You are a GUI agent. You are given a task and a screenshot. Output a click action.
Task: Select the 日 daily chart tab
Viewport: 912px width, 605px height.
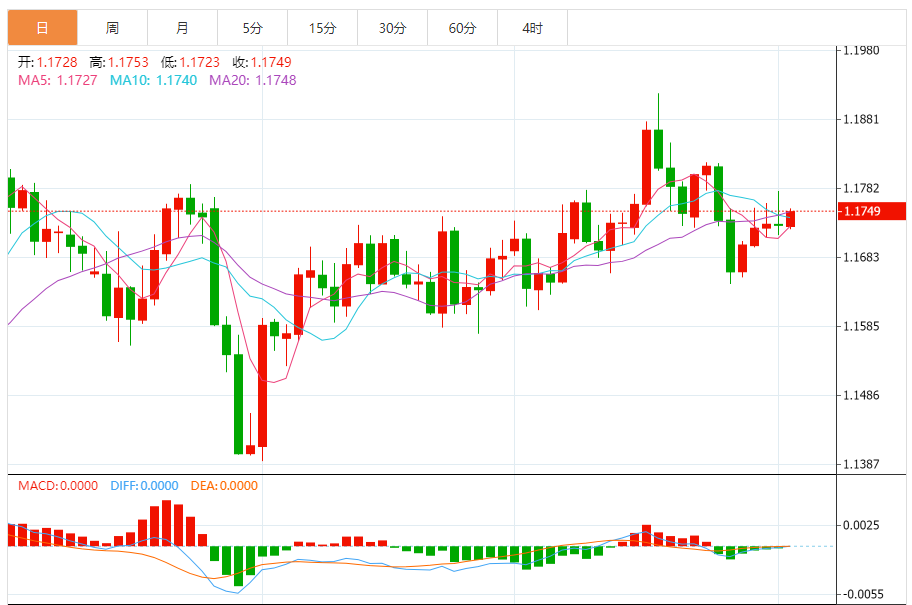tap(42, 28)
